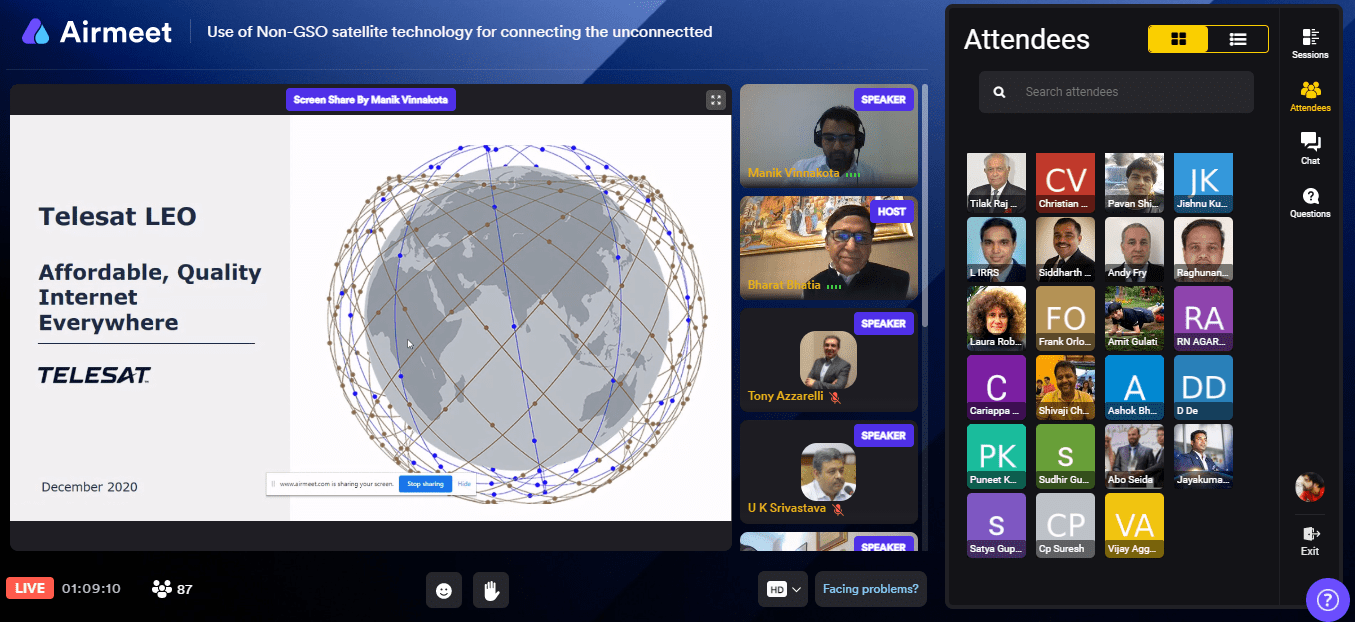Viewport: 1355px width, 622px height.
Task: Click the speakers list scrollbar
Action: [x=925, y=204]
